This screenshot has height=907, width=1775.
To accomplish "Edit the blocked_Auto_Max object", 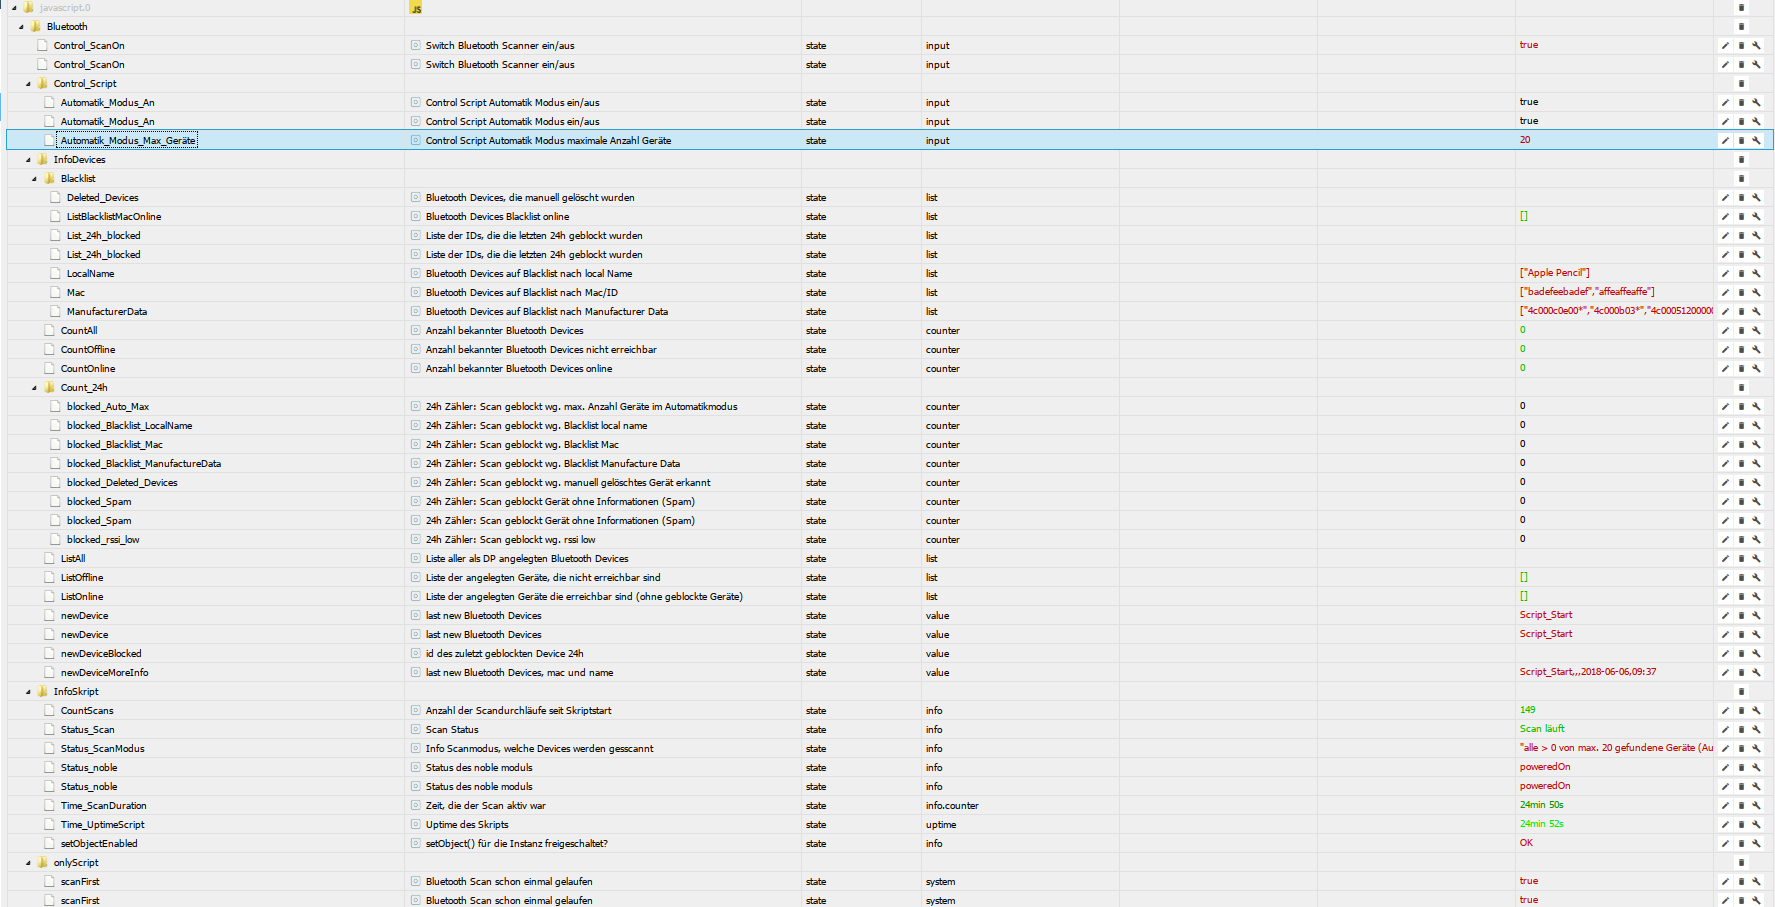I will [1725, 407].
